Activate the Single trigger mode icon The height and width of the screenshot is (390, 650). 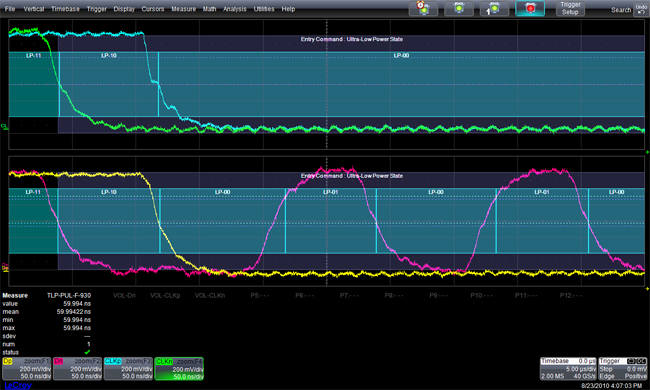(x=494, y=8)
